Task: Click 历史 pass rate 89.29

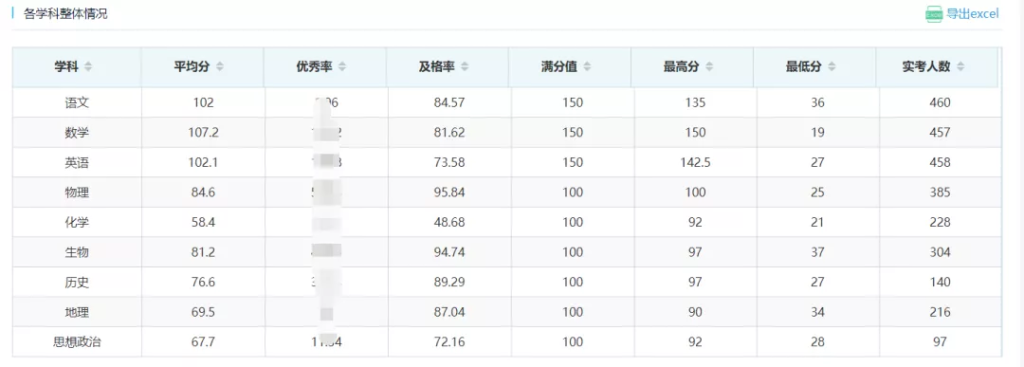Action: (x=449, y=282)
